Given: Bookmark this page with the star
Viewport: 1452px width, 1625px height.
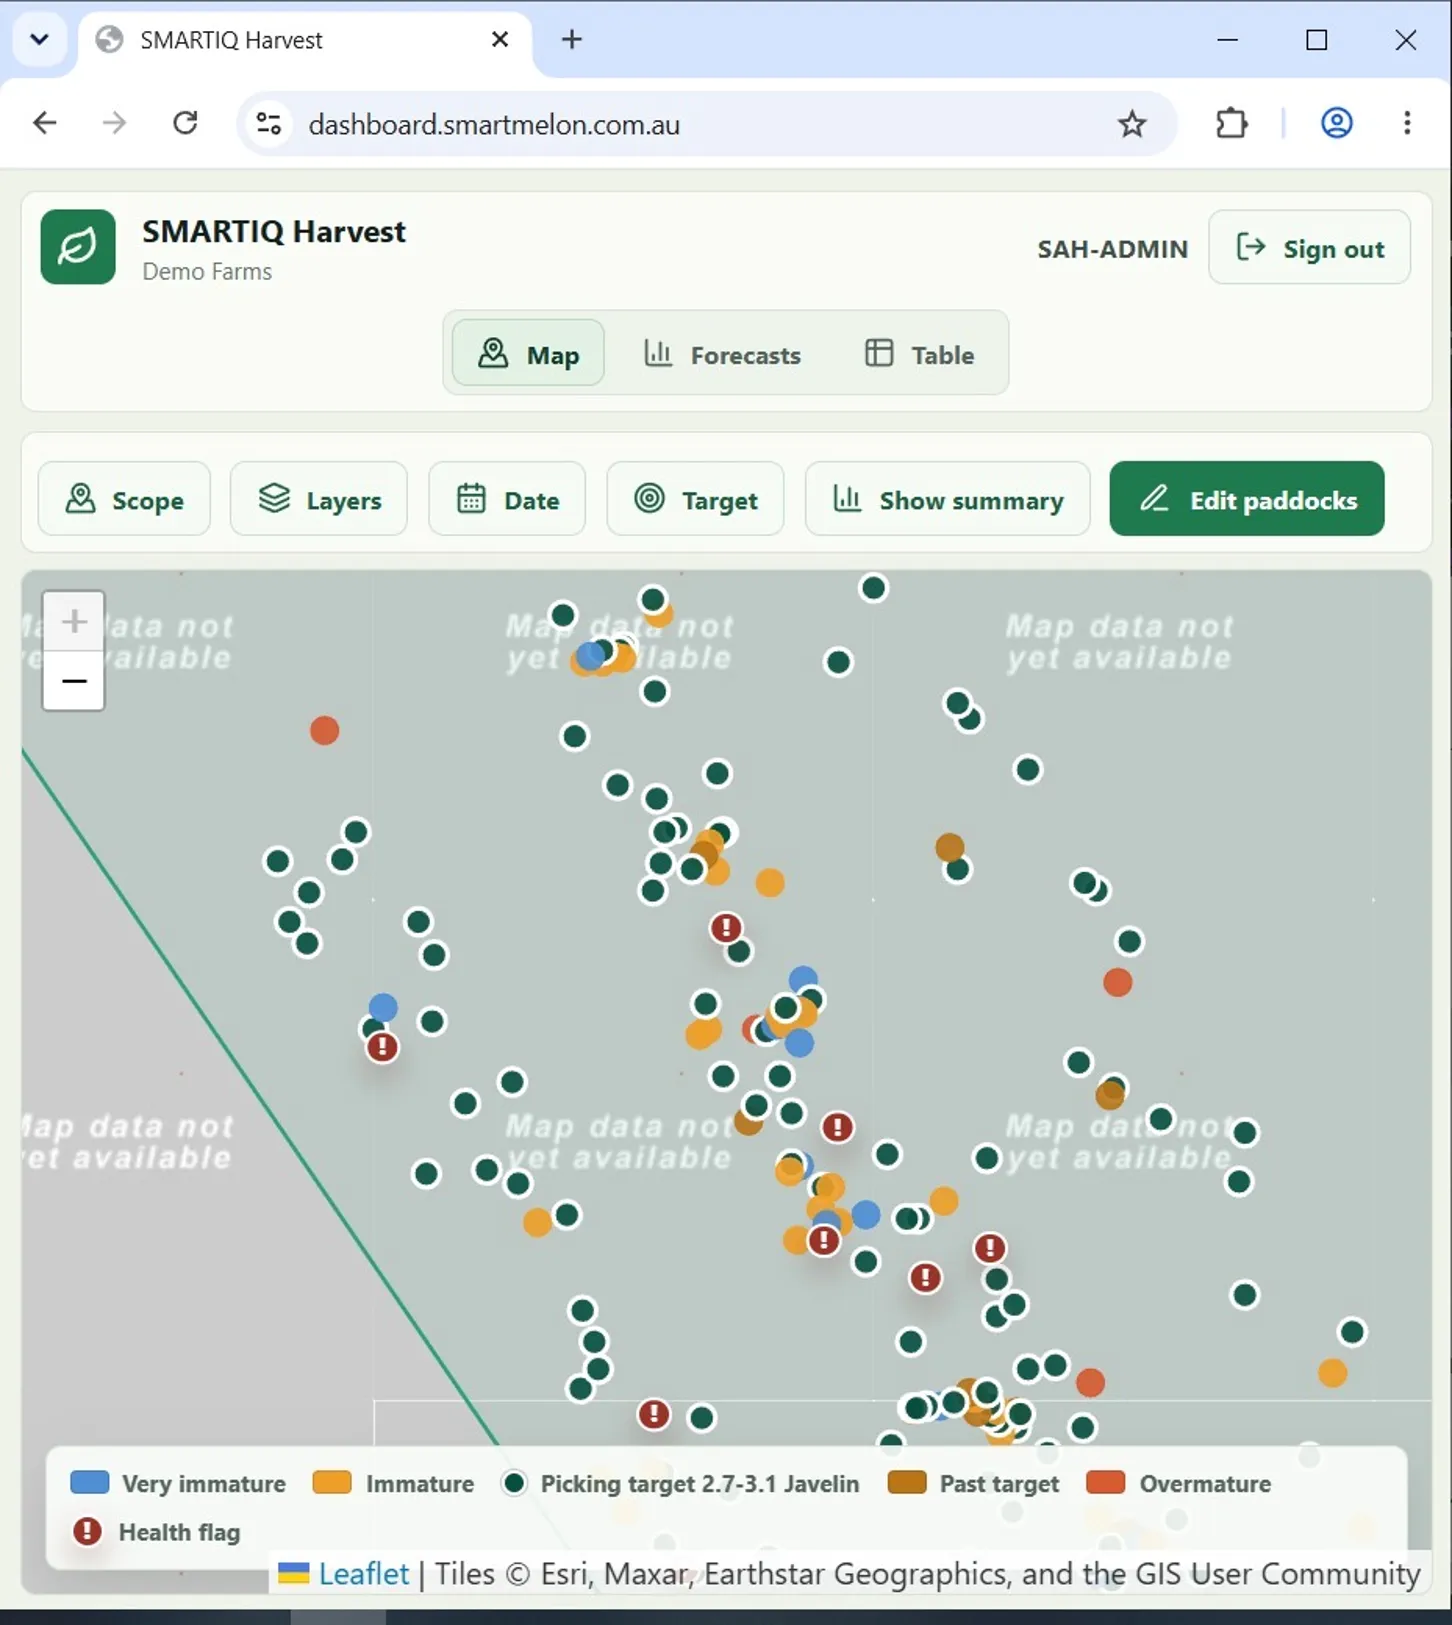Looking at the screenshot, I should (1132, 124).
